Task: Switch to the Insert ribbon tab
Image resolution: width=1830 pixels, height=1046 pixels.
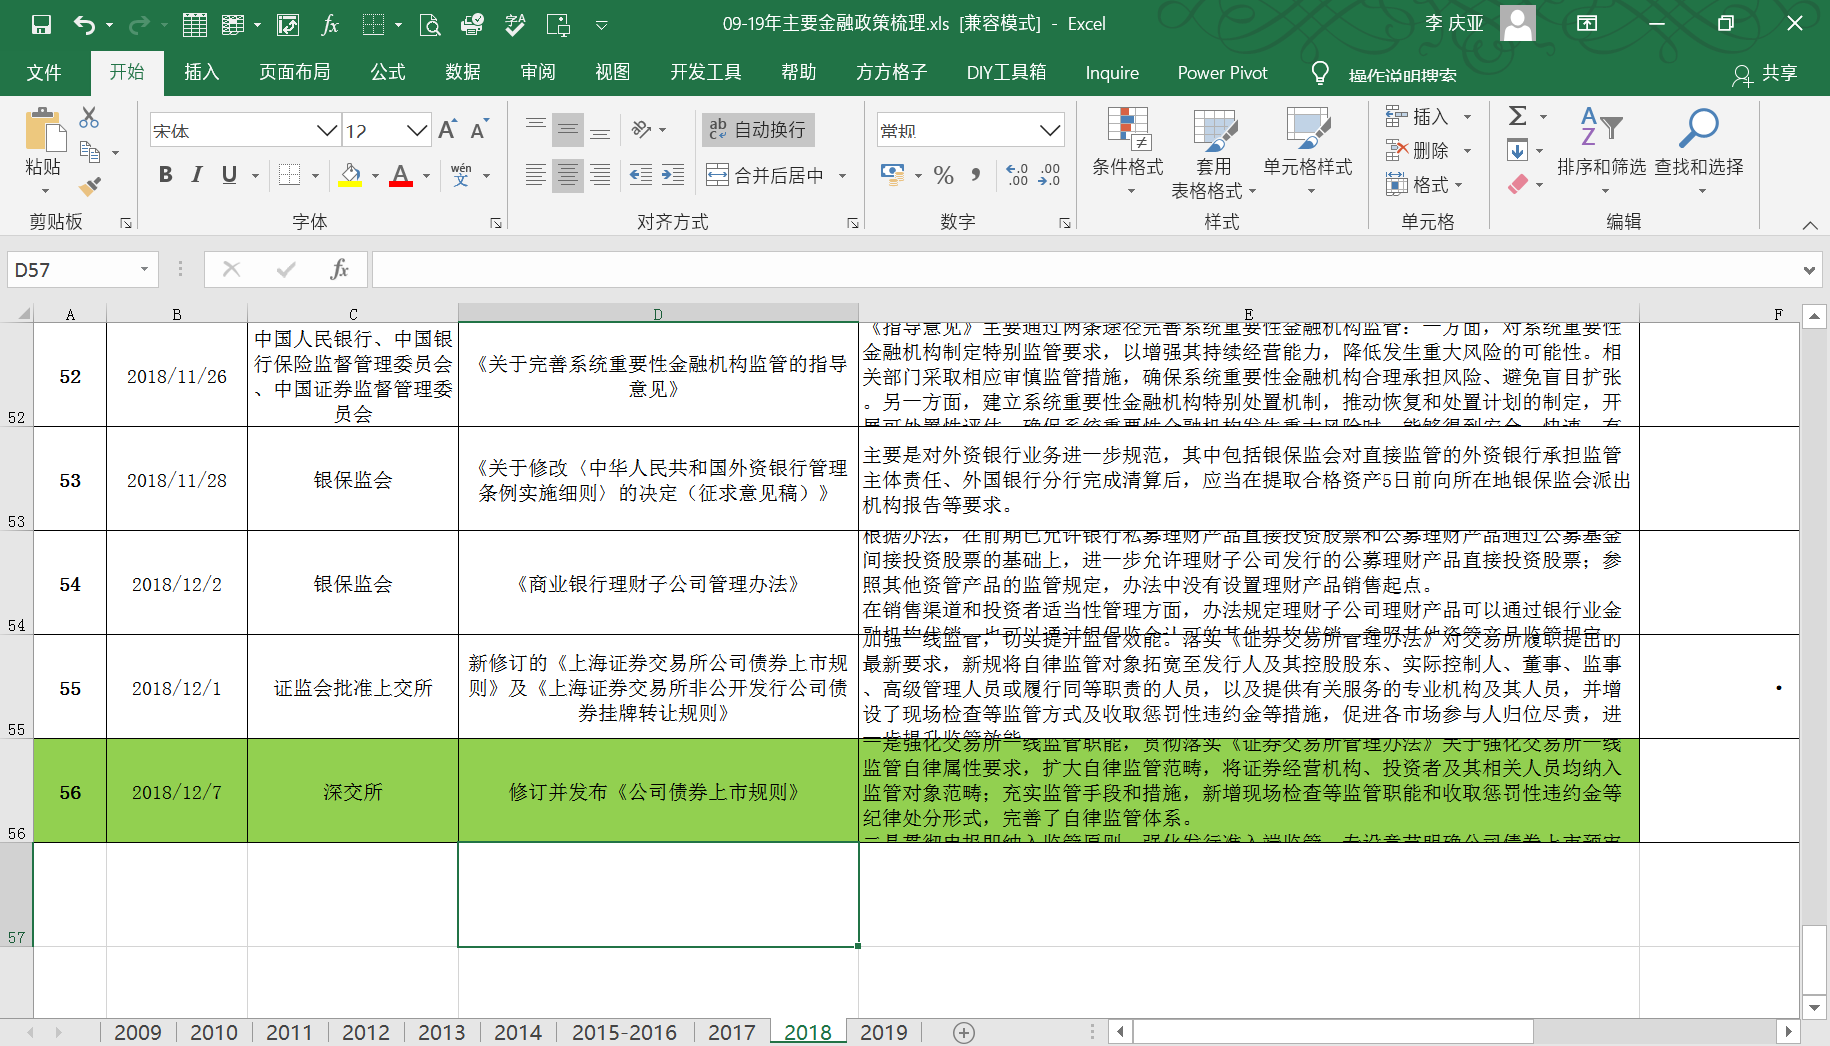Action: coord(201,72)
